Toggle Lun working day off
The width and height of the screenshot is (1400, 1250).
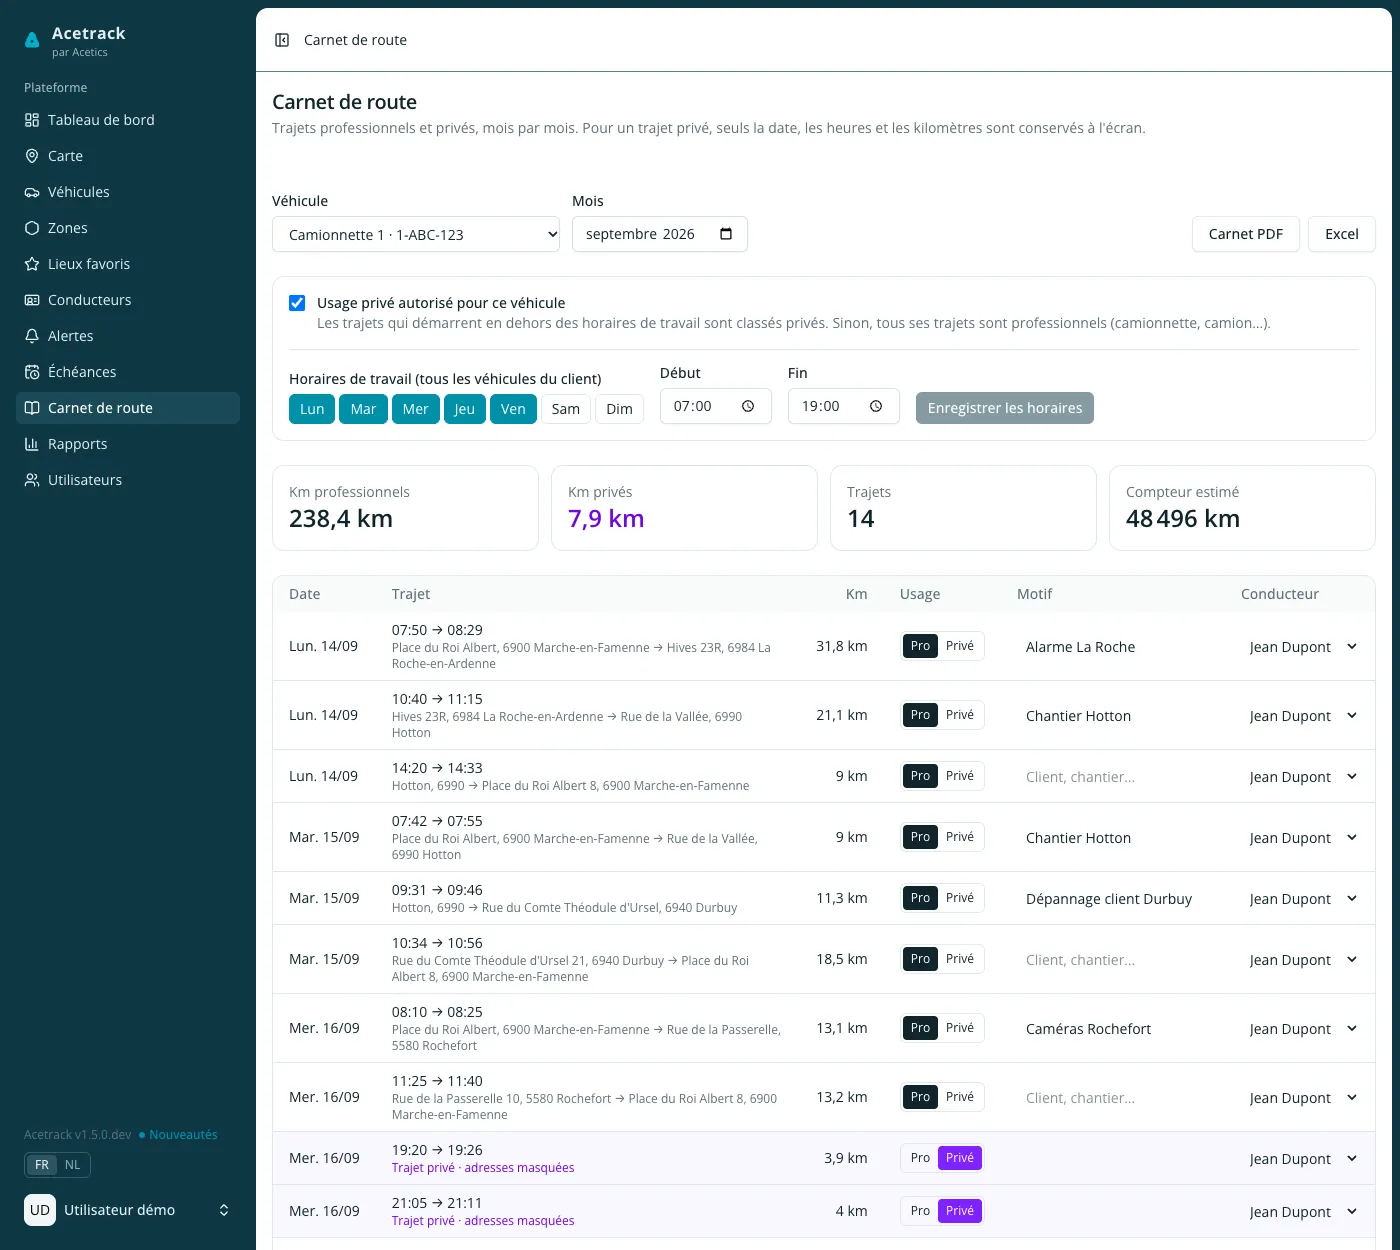click(x=312, y=409)
